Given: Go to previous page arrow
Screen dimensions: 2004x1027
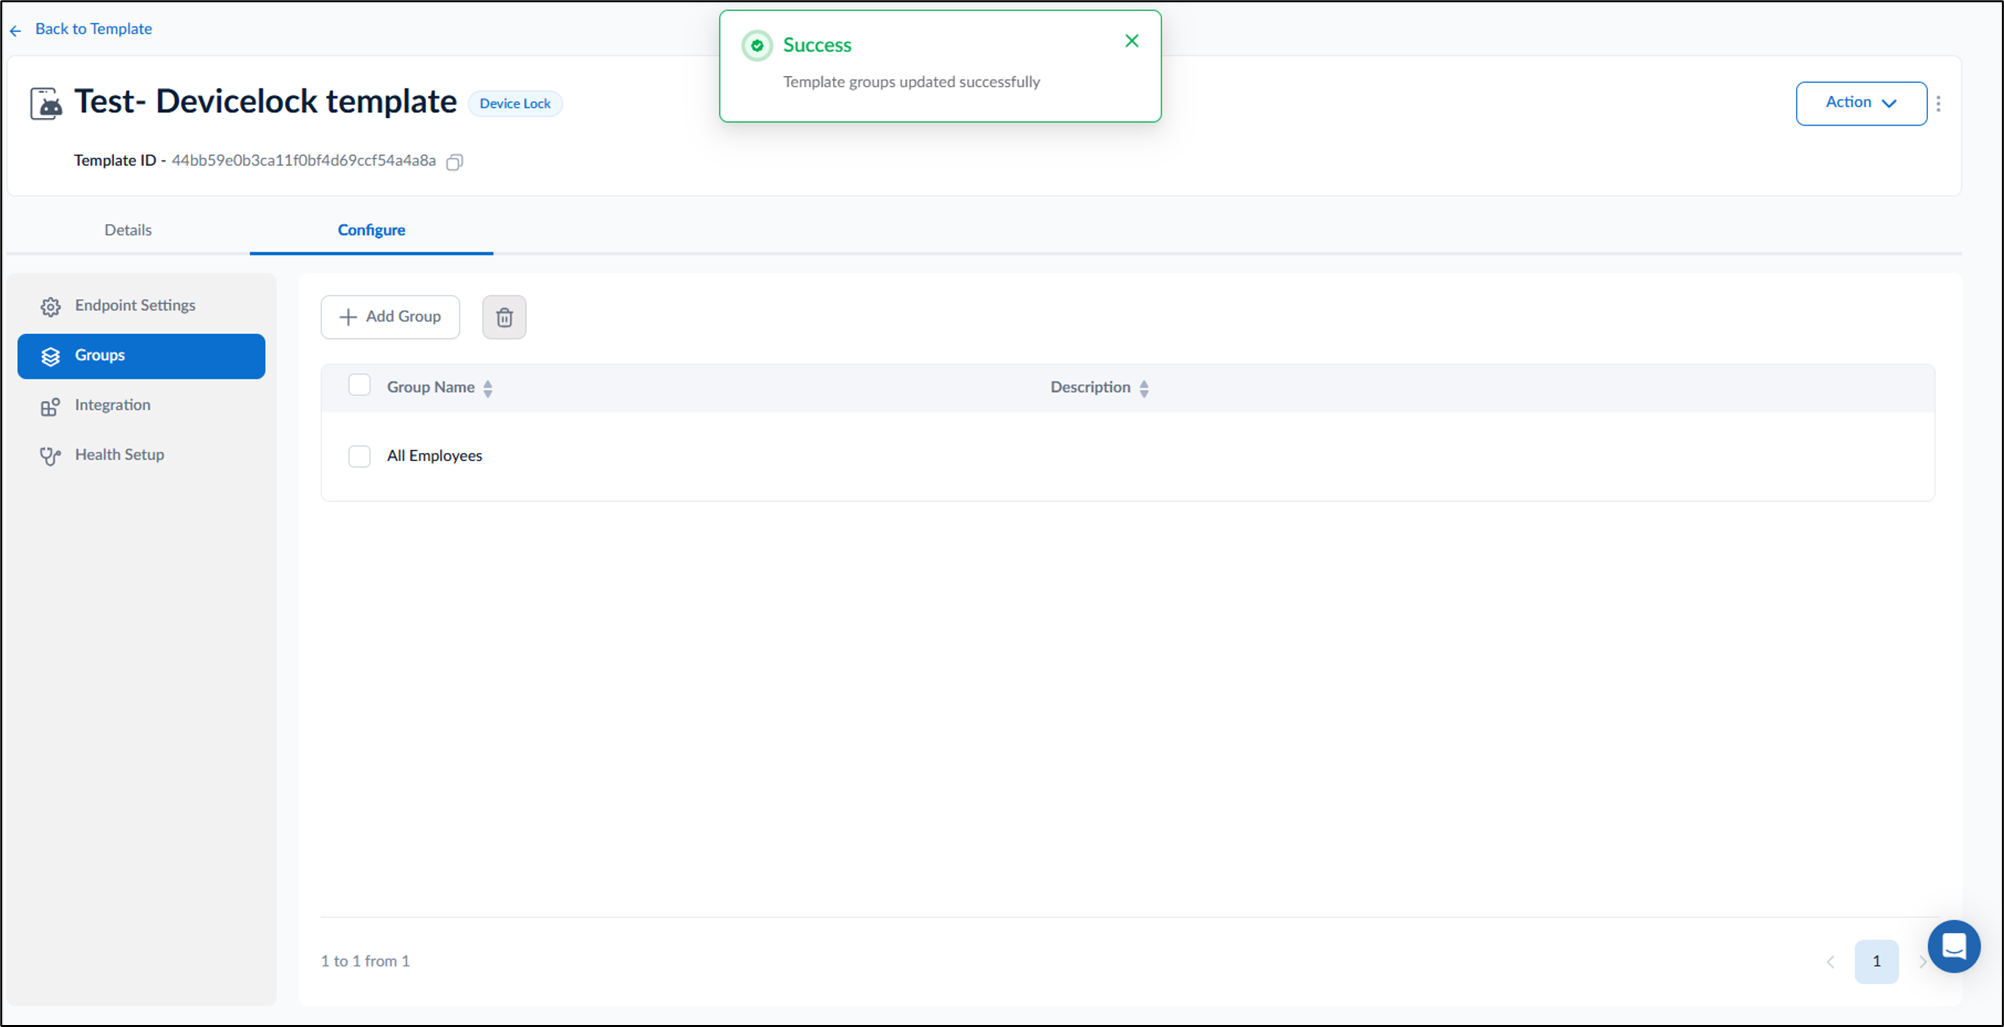Looking at the screenshot, I should [1830, 962].
